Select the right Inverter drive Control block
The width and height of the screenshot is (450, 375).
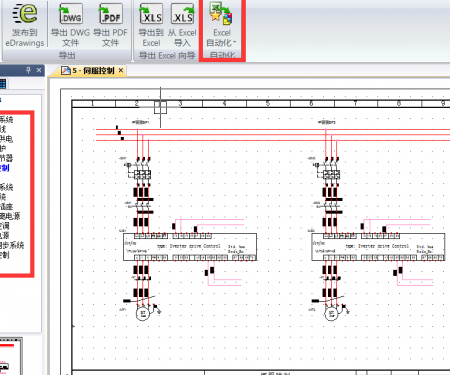[x=378, y=247]
